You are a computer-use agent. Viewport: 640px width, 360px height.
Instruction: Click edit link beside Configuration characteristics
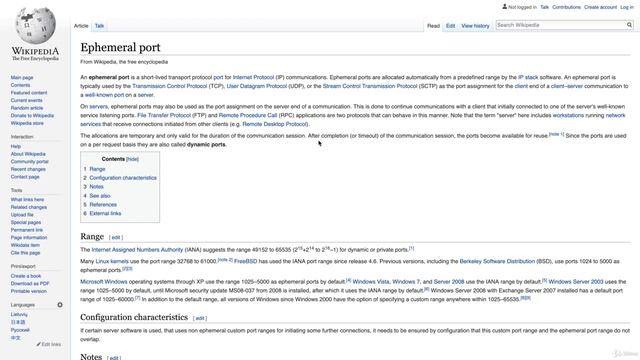point(200,318)
